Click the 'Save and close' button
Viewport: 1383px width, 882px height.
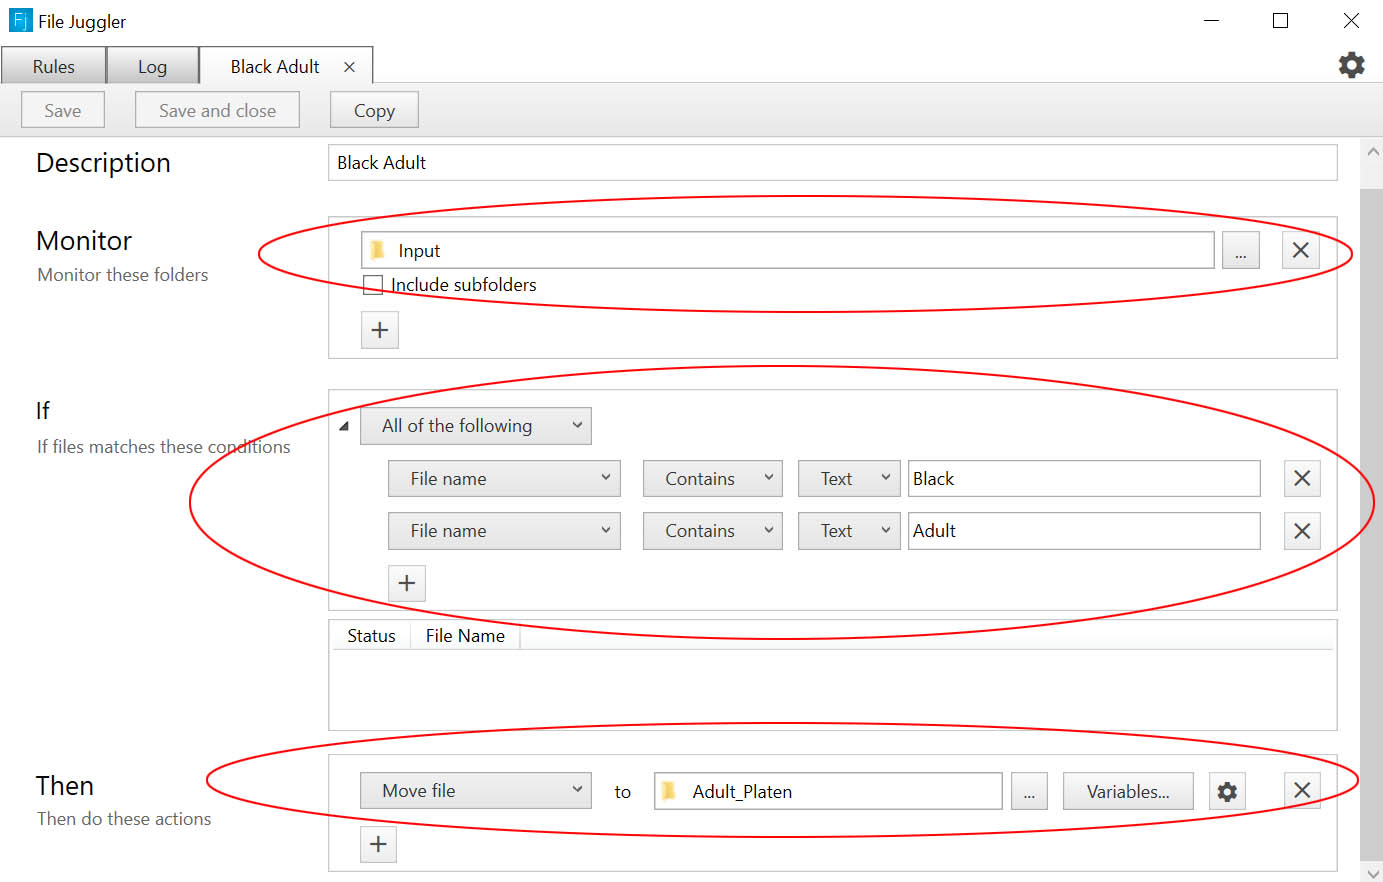pyautogui.click(x=216, y=109)
